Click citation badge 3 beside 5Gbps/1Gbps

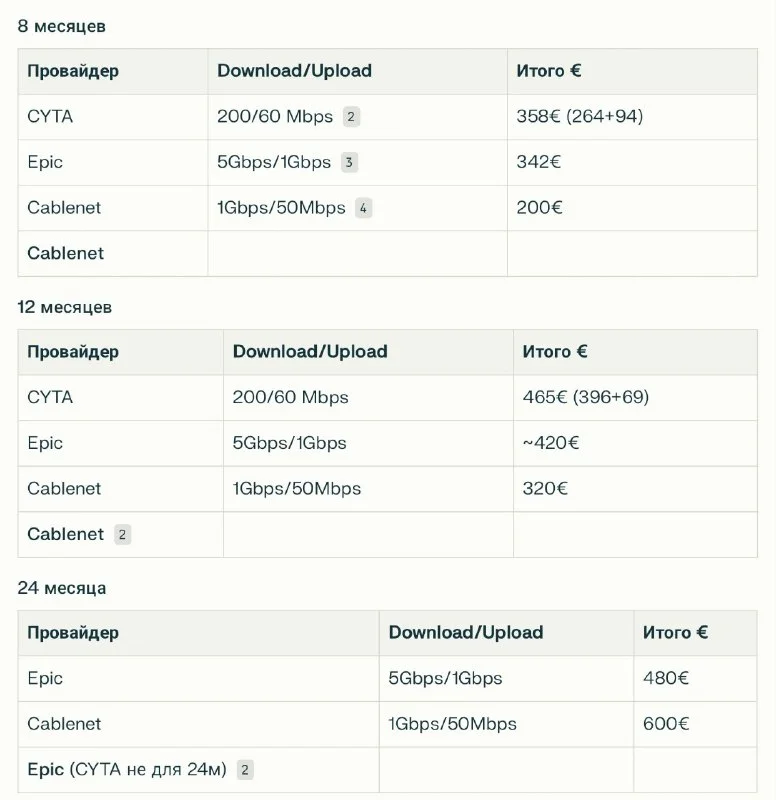click(349, 162)
